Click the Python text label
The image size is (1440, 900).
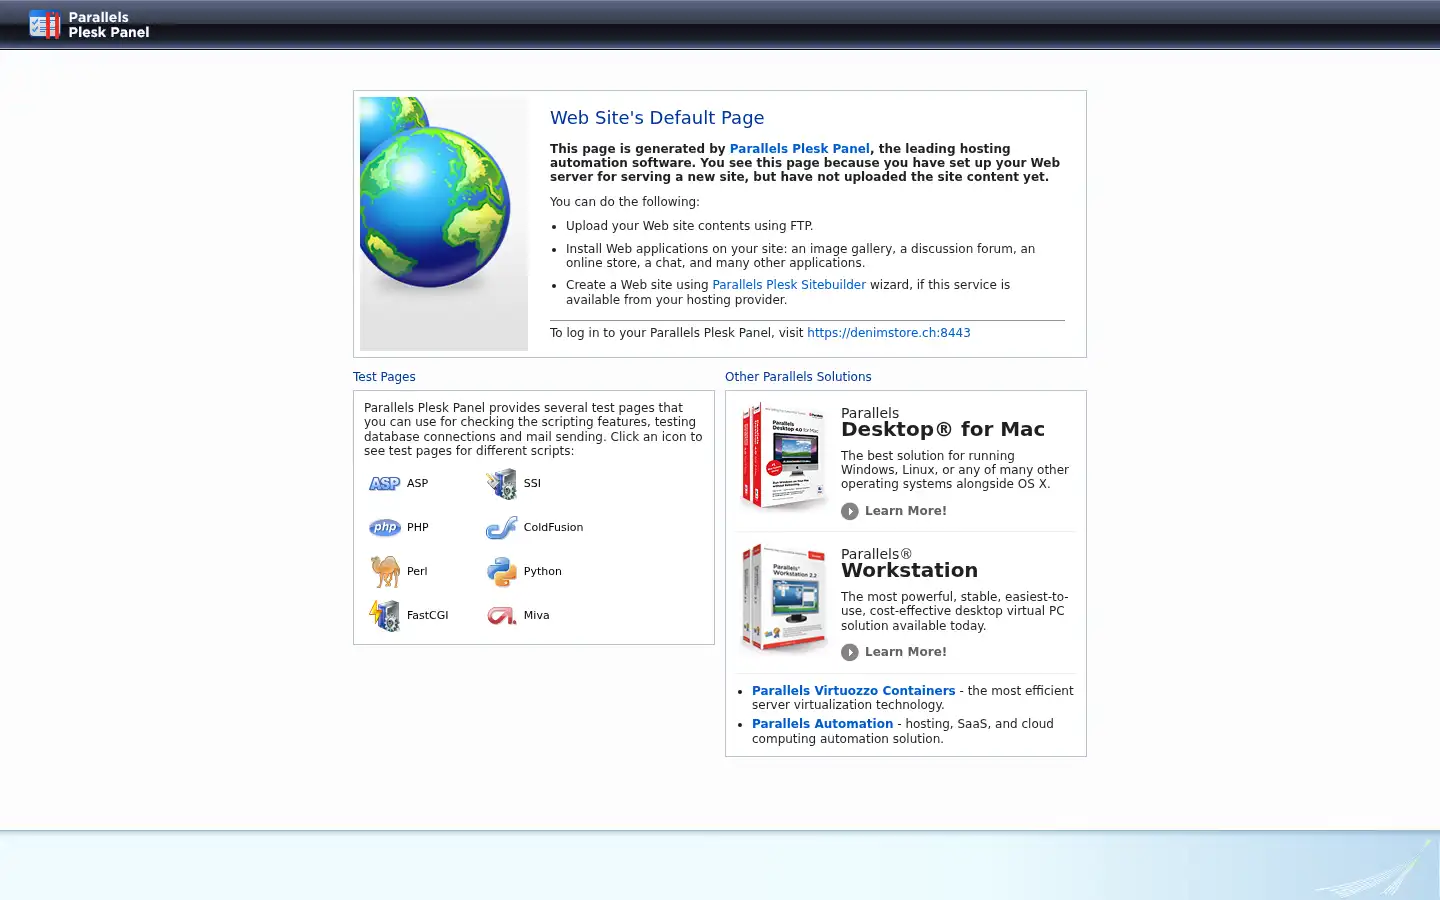tap(542, 572)
